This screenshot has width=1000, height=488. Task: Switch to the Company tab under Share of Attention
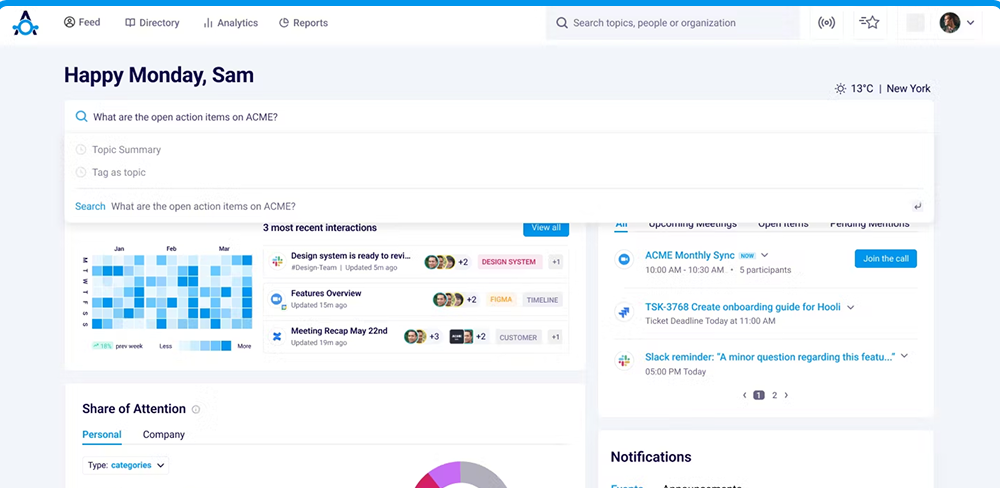(164, 435)
